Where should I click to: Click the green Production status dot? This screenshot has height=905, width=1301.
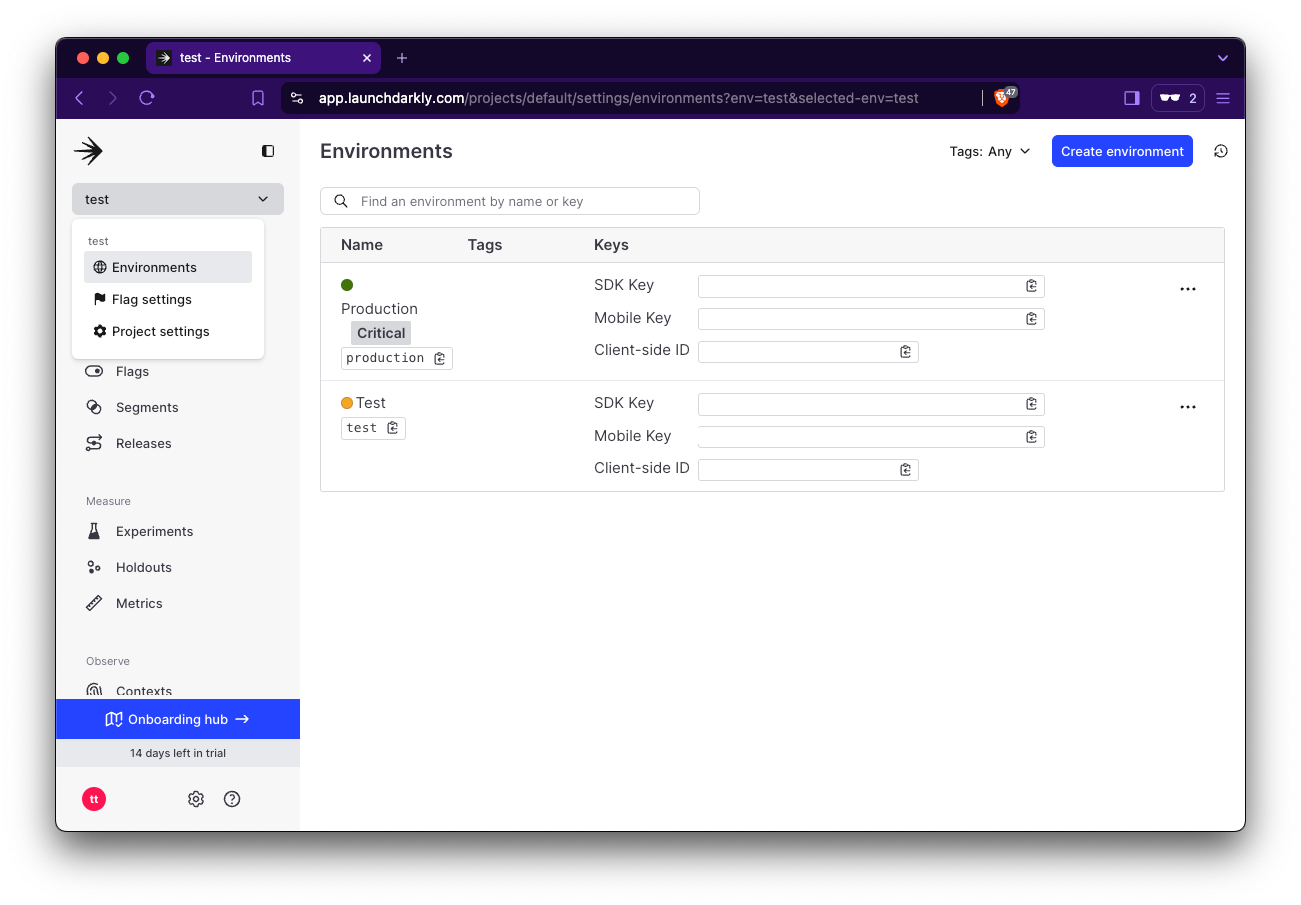[347, 285]
